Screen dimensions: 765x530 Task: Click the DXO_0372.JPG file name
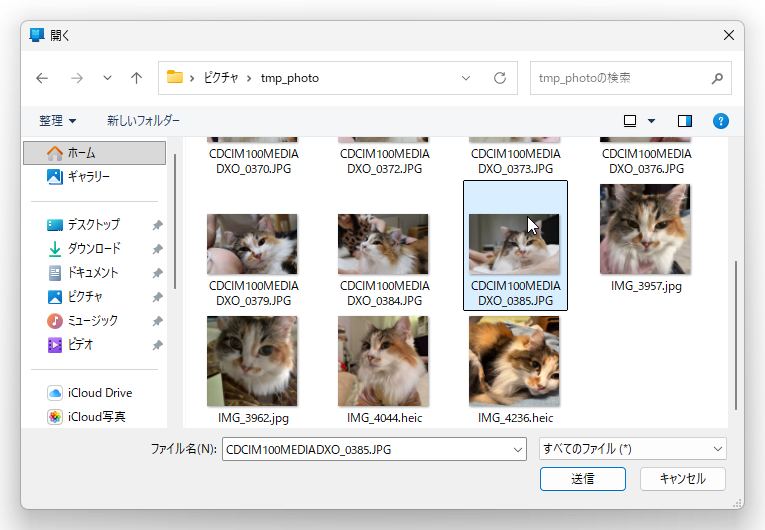point(384,161)
